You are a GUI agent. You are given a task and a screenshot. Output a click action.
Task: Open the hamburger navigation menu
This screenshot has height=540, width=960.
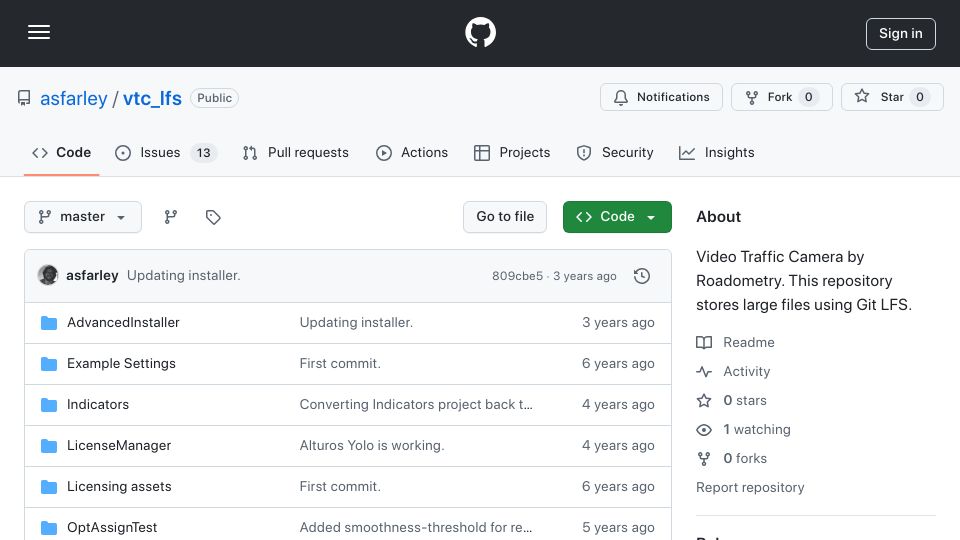click(39, 32)
